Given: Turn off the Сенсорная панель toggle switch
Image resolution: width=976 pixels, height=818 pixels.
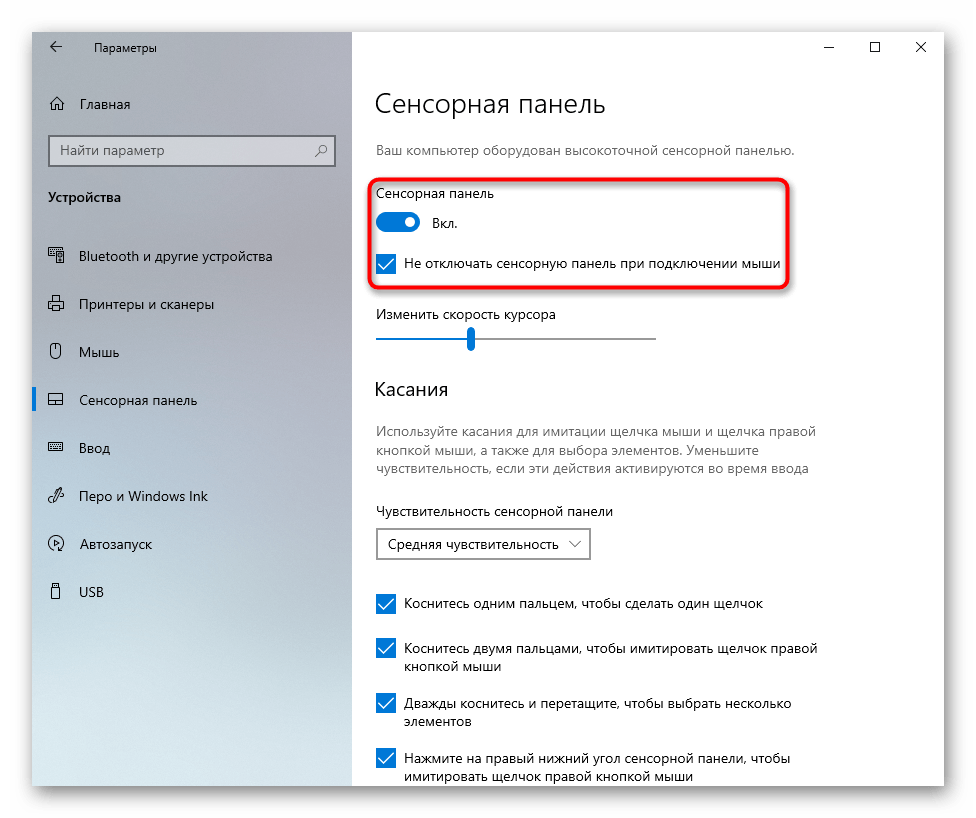Looking at the screenshot, I should point(398,222).
